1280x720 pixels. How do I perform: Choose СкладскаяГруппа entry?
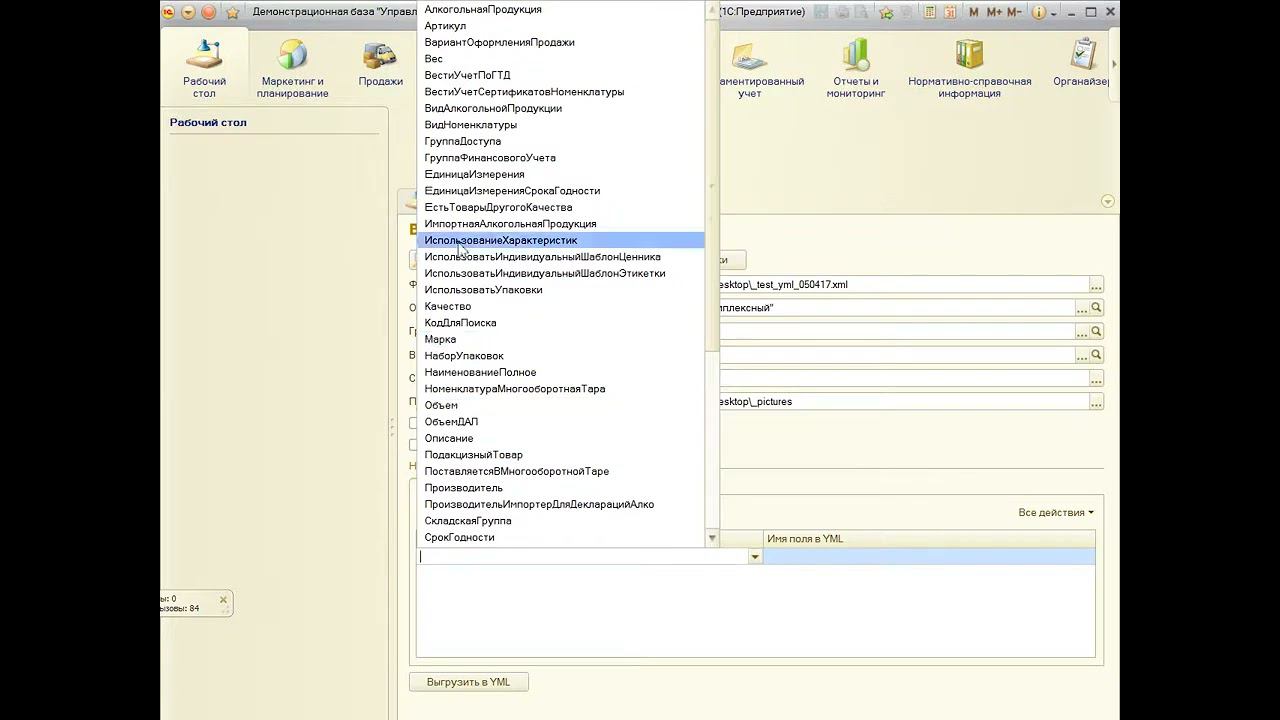tap(560, 521)
